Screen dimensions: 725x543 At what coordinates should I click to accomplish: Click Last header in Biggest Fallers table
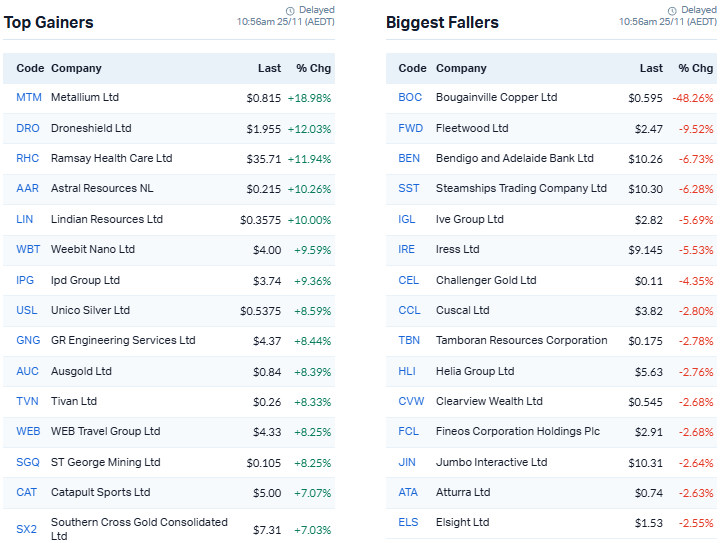coord(651,68)
